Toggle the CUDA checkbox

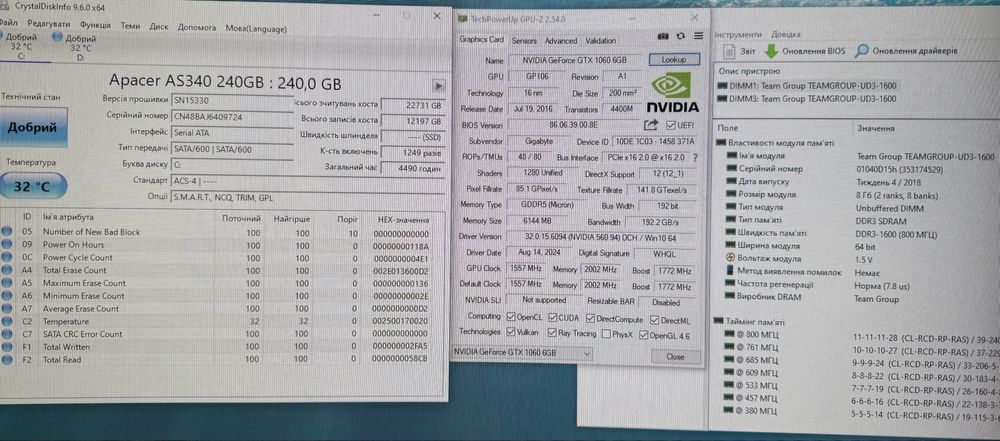click(x=554, y=317)
